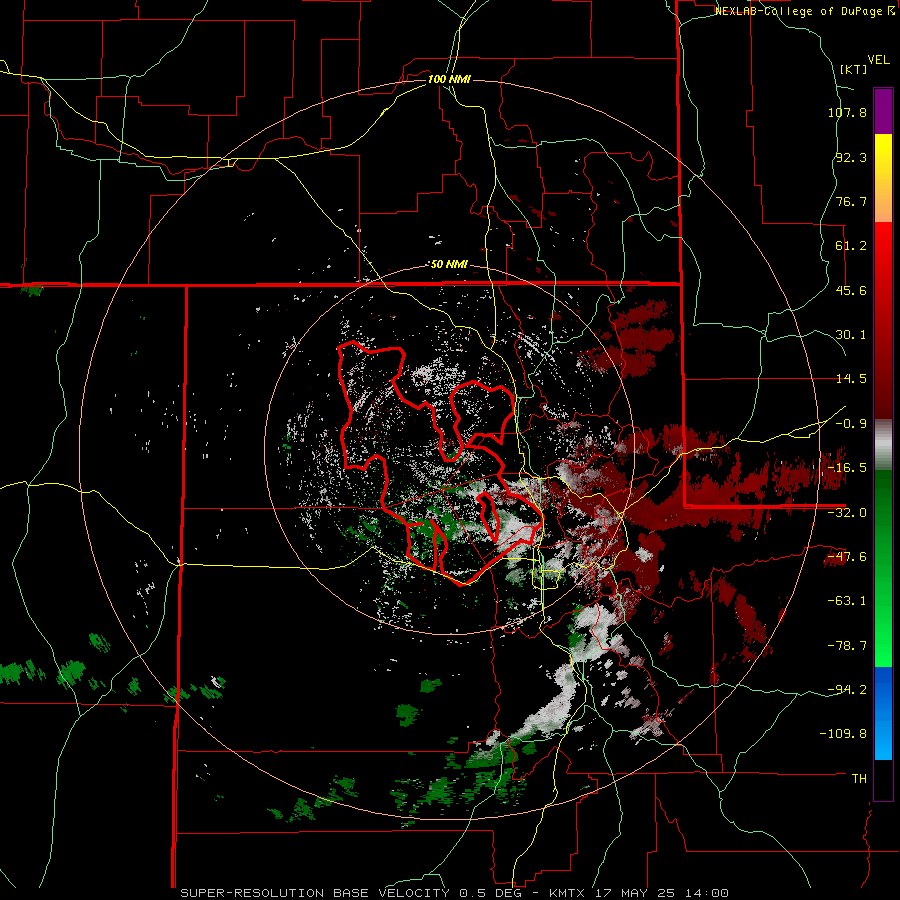Click the -109.8 velocity scale value
Image resolution: width=900 pixels, height=900 pixels.
pyautogui.click(x=843, y=734)
